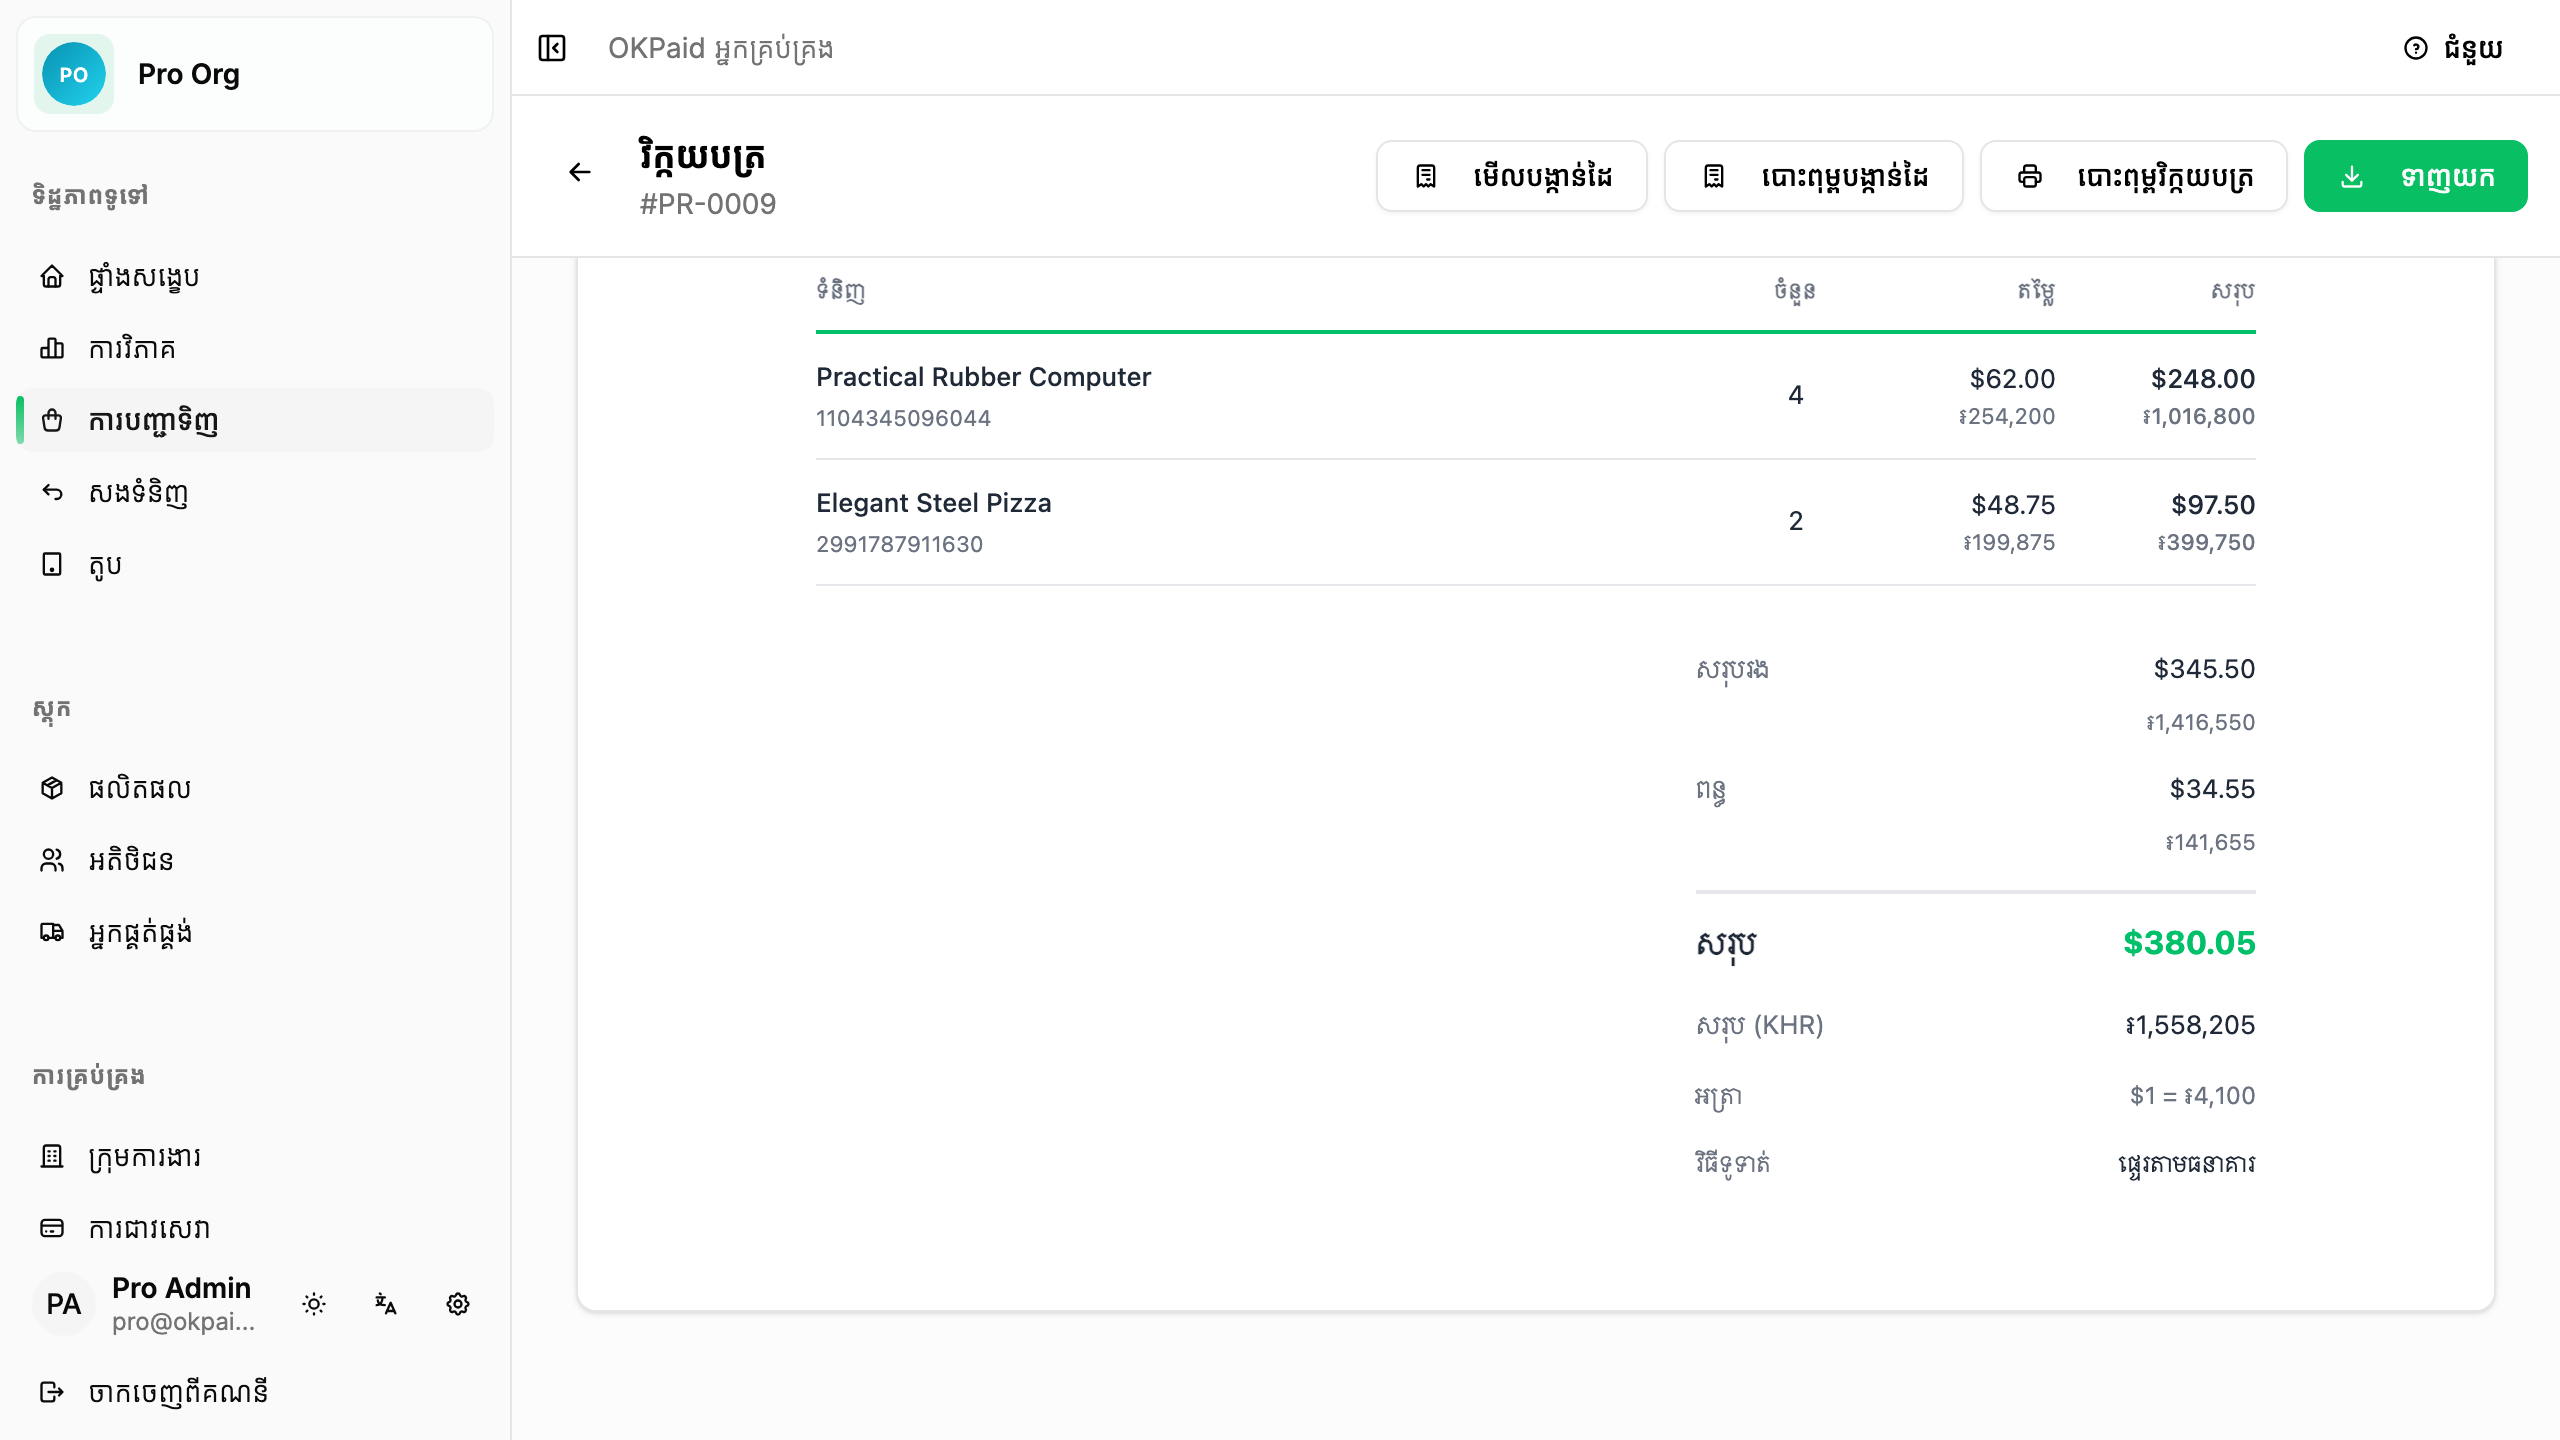The height and width of the screenshot is (1440, 2560).
Task: Open the language translate icon
Action: pyautogui.click(x=386, y=1304)
